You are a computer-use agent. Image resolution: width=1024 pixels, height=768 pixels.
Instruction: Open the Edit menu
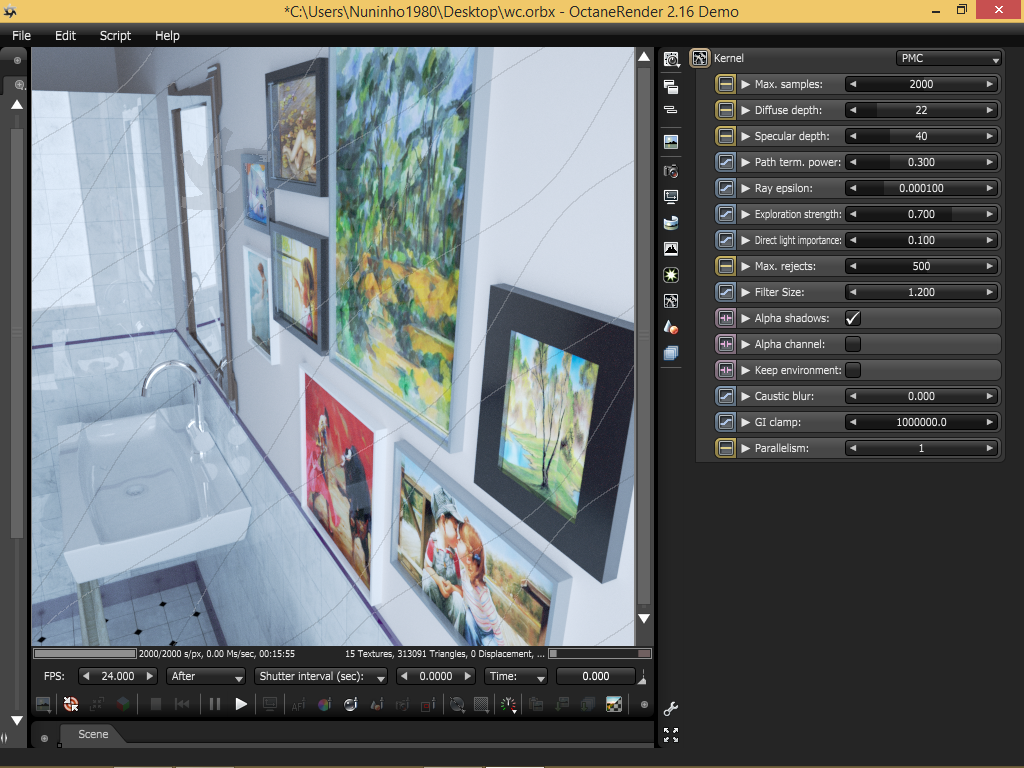(x=65, y=35)
